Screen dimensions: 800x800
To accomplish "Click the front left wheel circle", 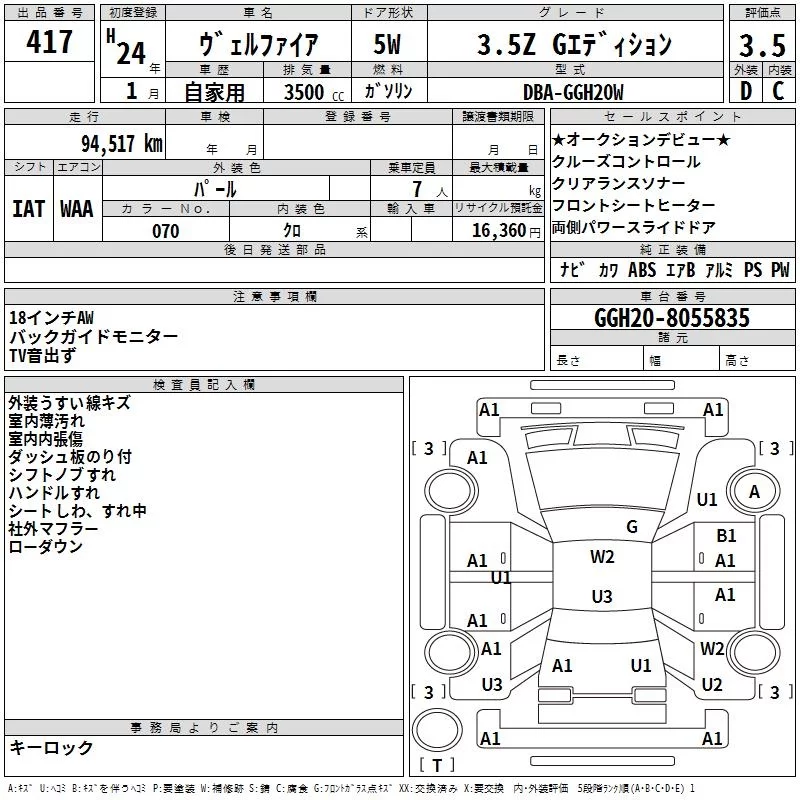I will (x=451, y=491).
